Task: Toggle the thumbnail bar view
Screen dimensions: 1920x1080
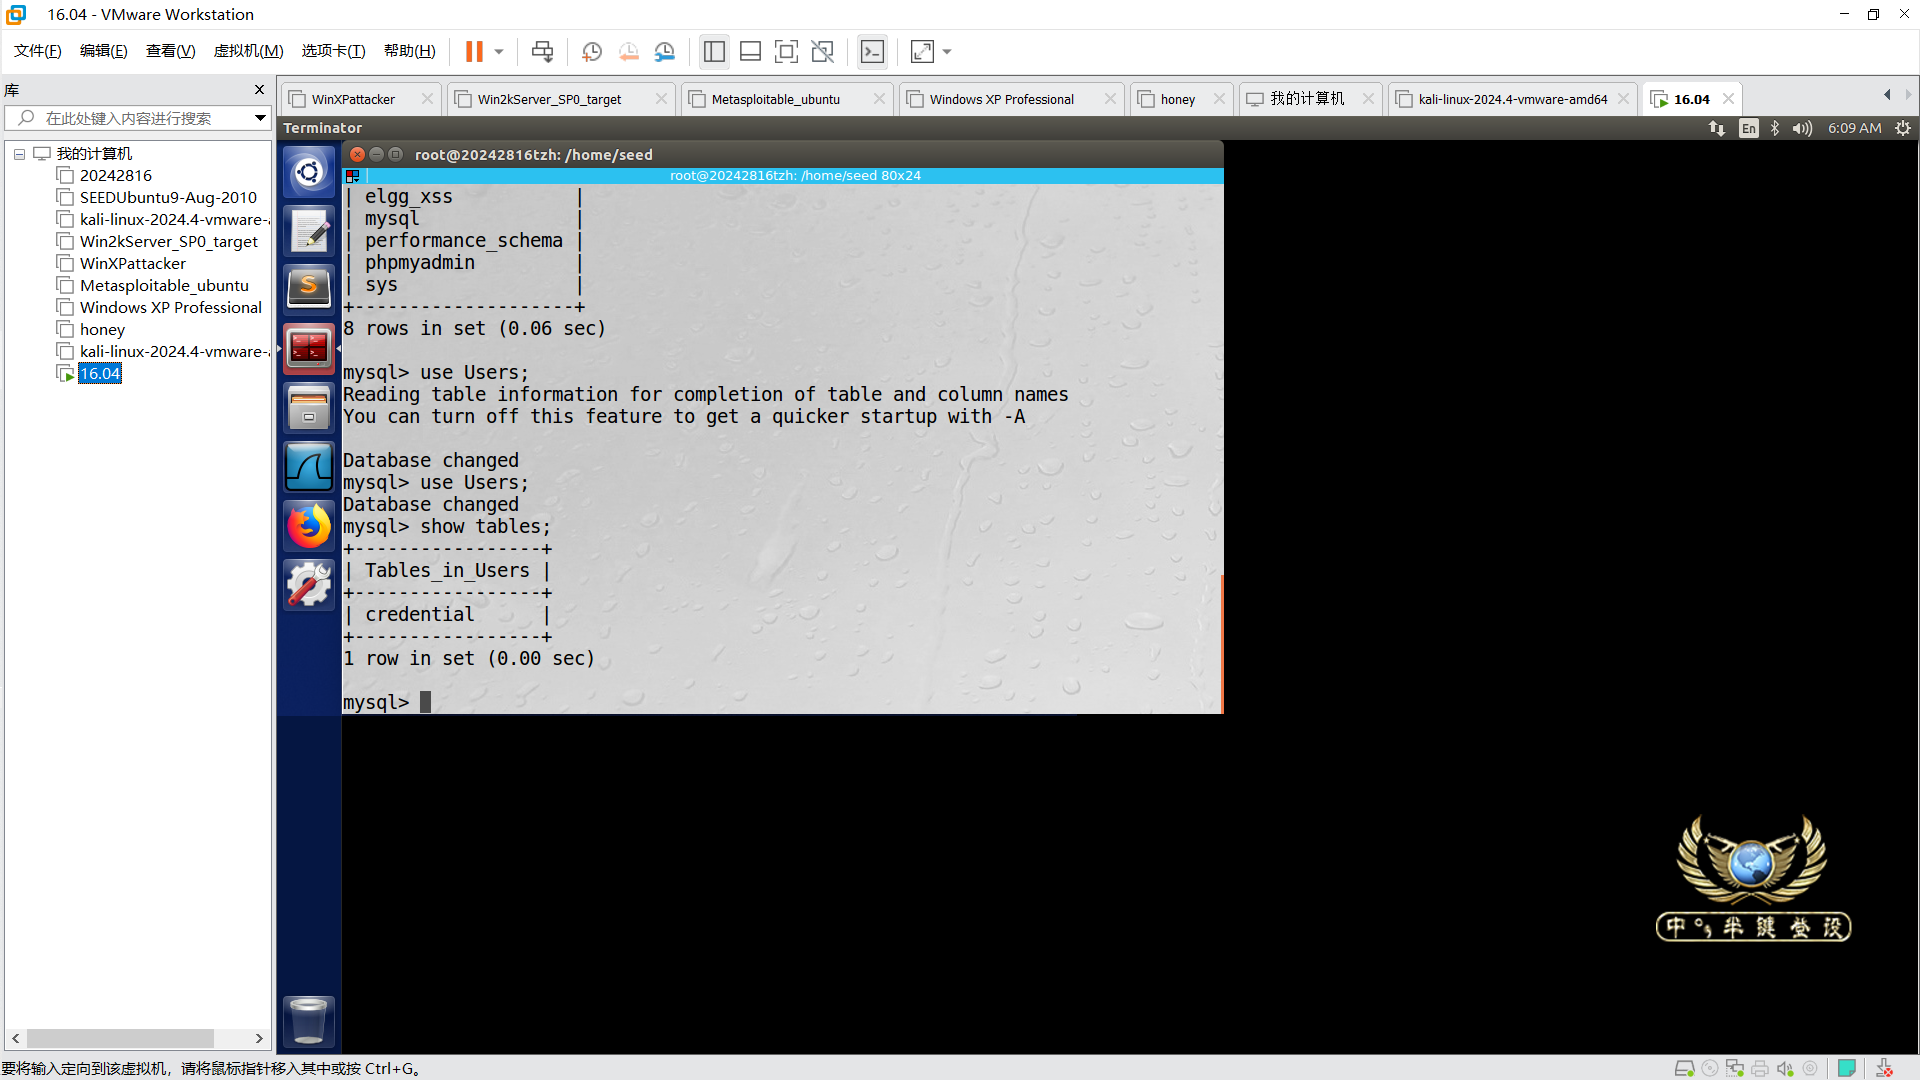Action: 750,51
